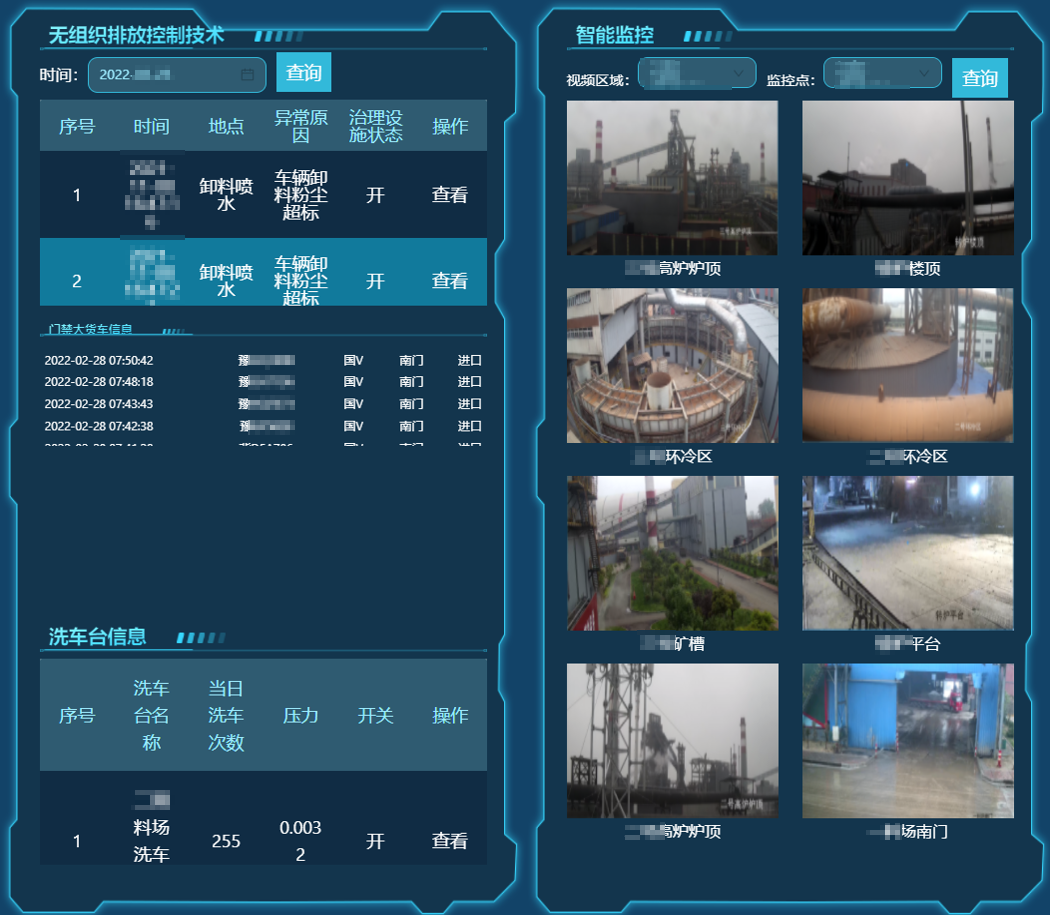This screenshot has width=1050, height=915.
Task: Open the circular 环冷区 camera thumbnail
Action: tap(672, 366)
